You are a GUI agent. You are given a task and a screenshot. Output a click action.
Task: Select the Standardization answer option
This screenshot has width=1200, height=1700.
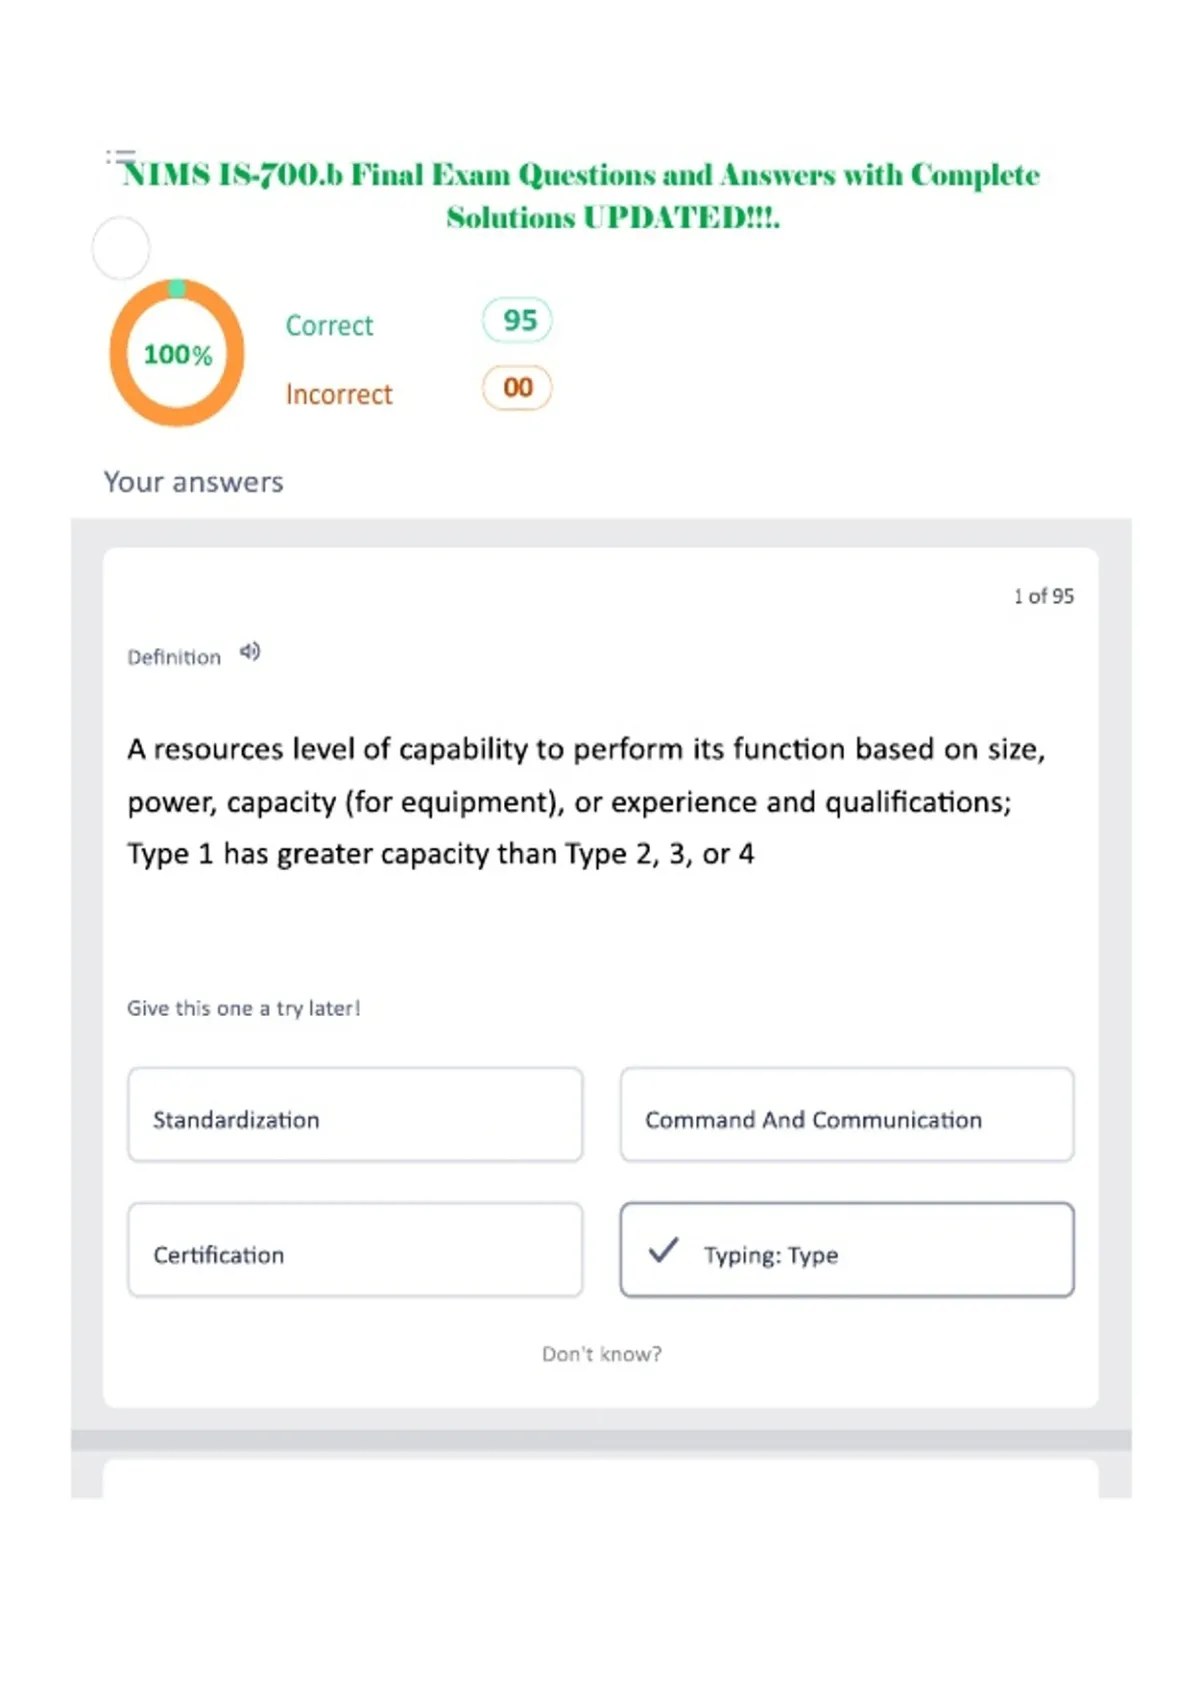(355, 1115)
